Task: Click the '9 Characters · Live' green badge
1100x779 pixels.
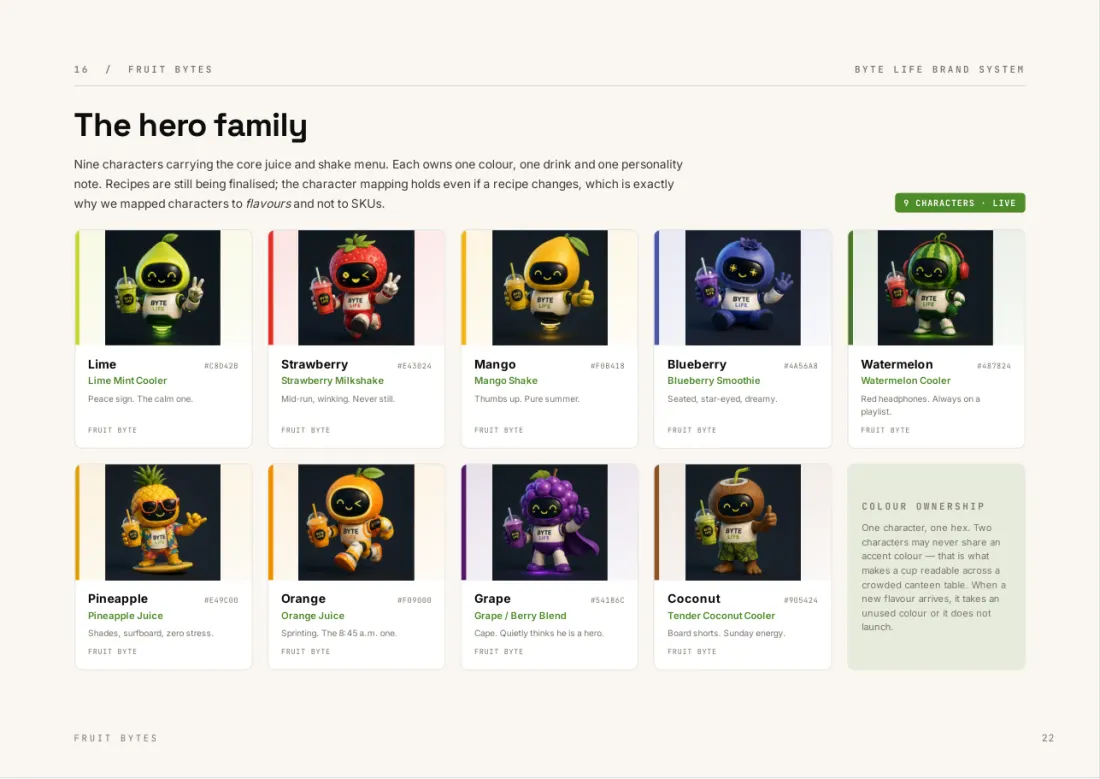Action: tap(960, 203)
